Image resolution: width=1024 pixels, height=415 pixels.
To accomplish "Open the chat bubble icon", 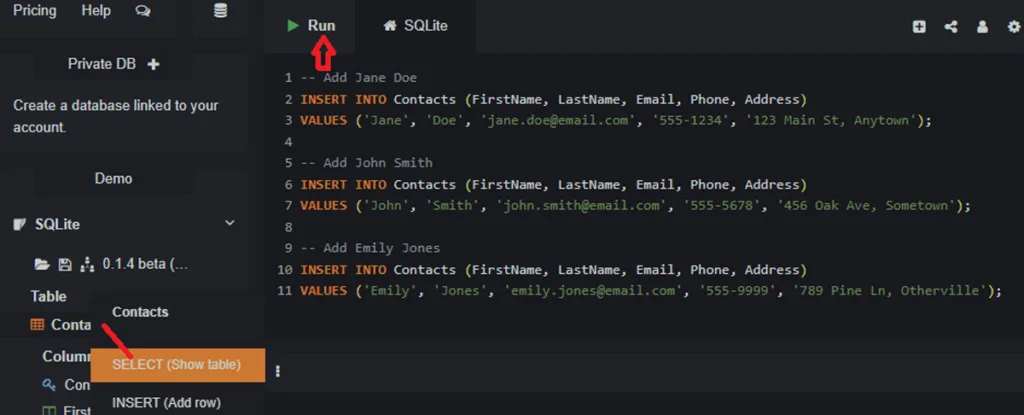I will 143,11.
